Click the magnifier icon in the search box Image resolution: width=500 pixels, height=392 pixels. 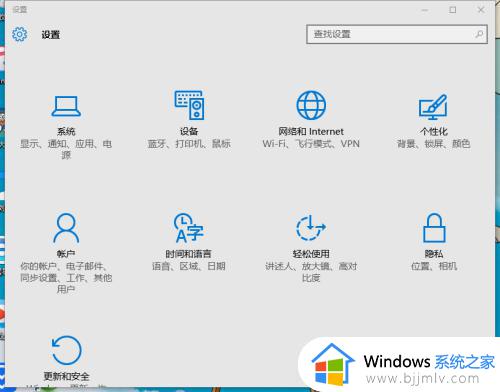479,34
